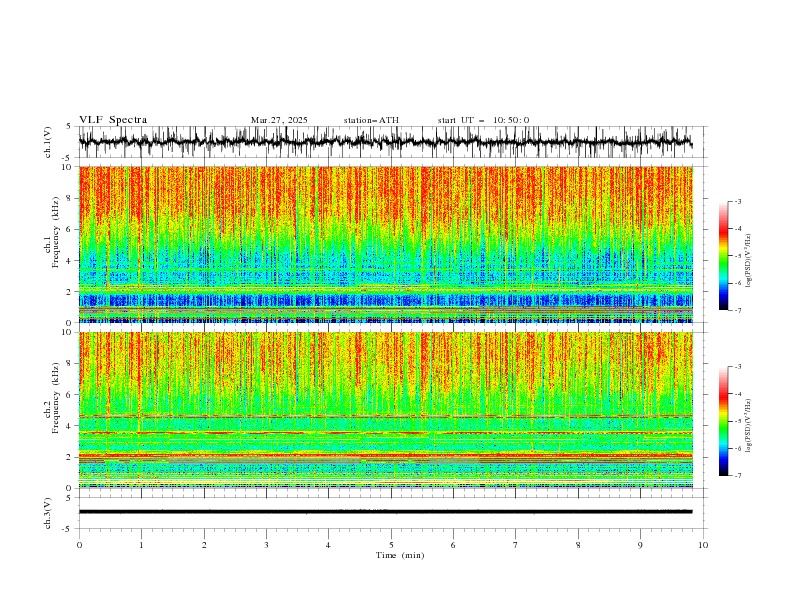Viewport: 792px width, 612px height.
Task: Click the ch.1 PSD color scale bar
Action: (723, 256)
